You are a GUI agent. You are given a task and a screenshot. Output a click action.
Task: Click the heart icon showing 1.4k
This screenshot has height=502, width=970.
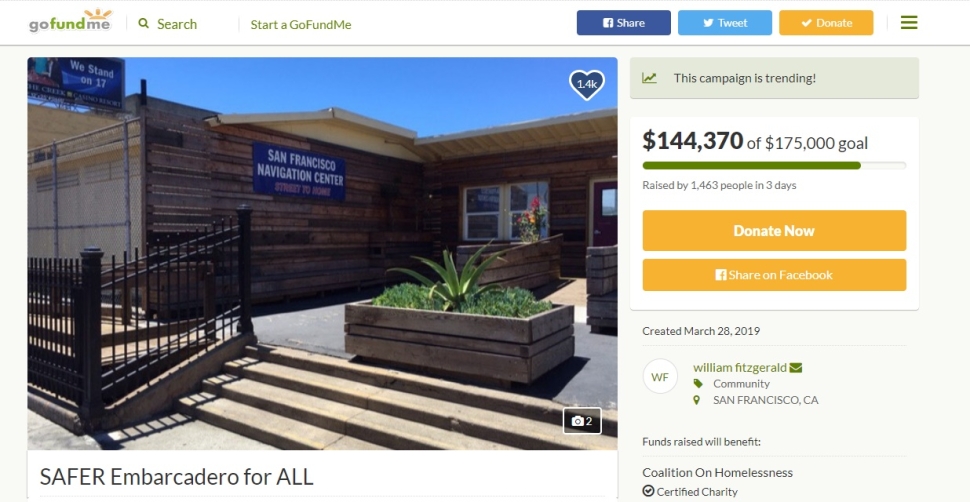pyautogui.click(x=586, y=85)
